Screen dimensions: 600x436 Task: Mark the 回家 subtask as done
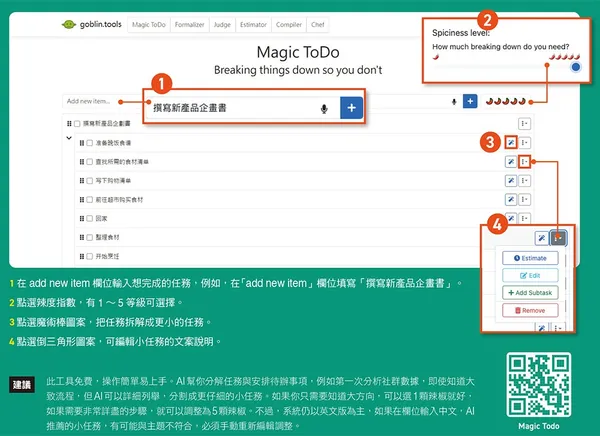coord(90,218)
